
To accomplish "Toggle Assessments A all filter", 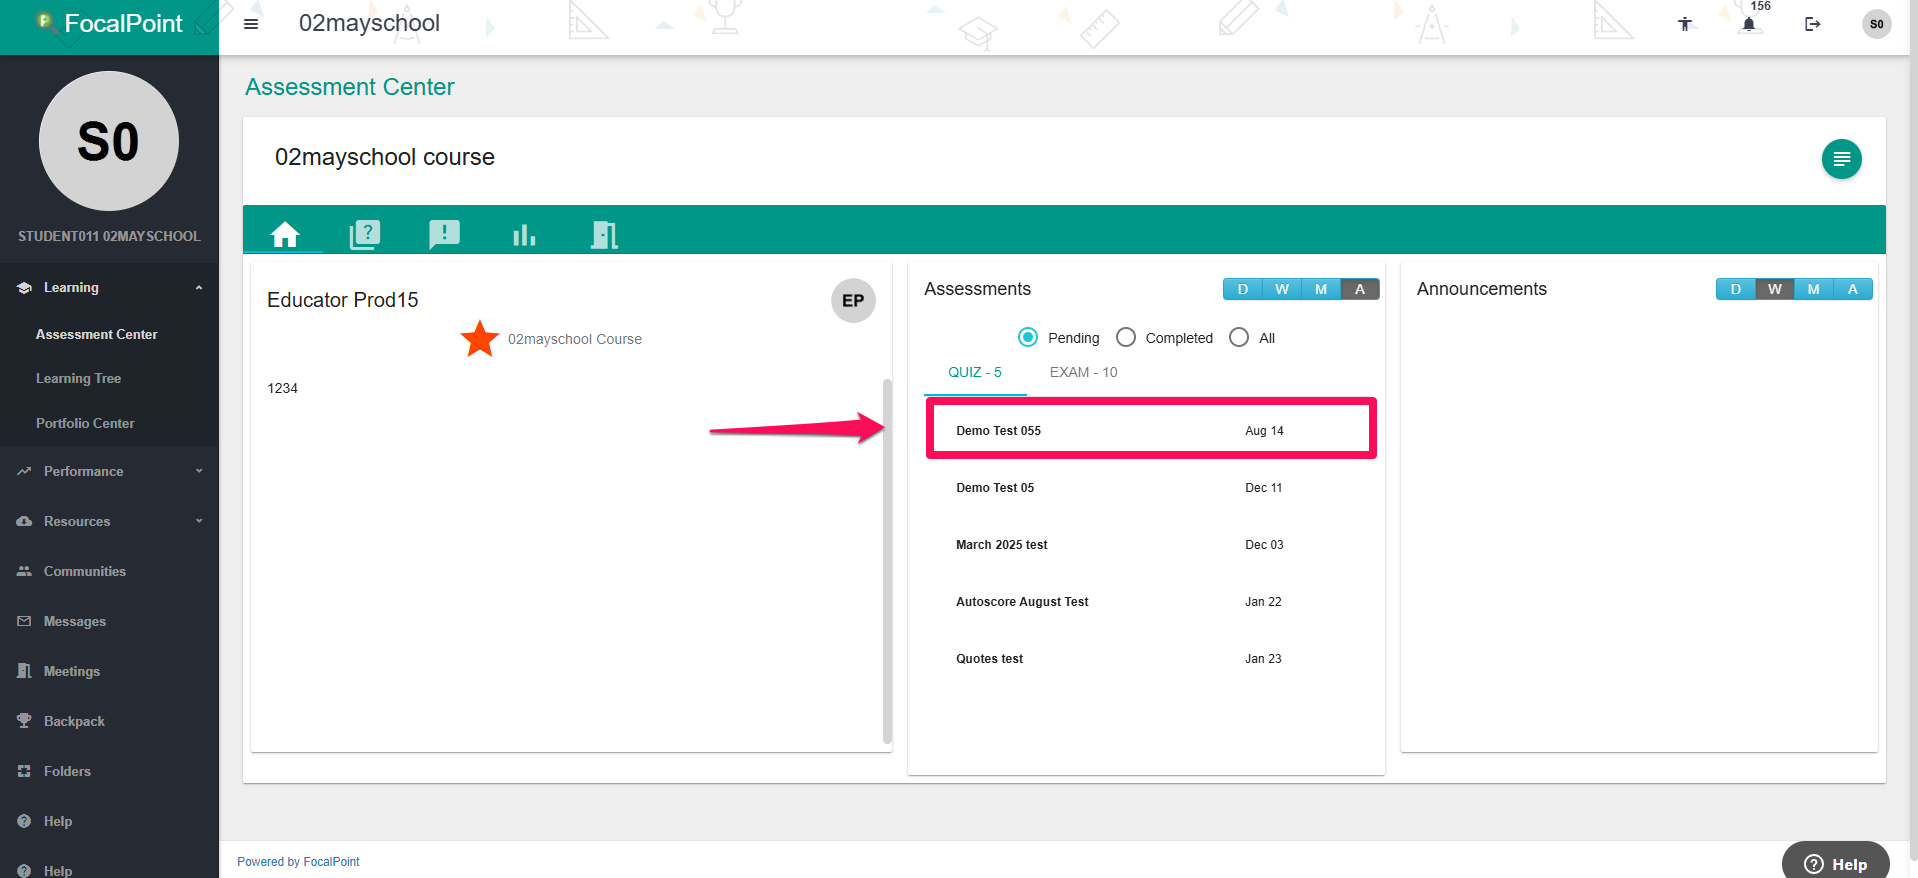I will click(1360, 289).
